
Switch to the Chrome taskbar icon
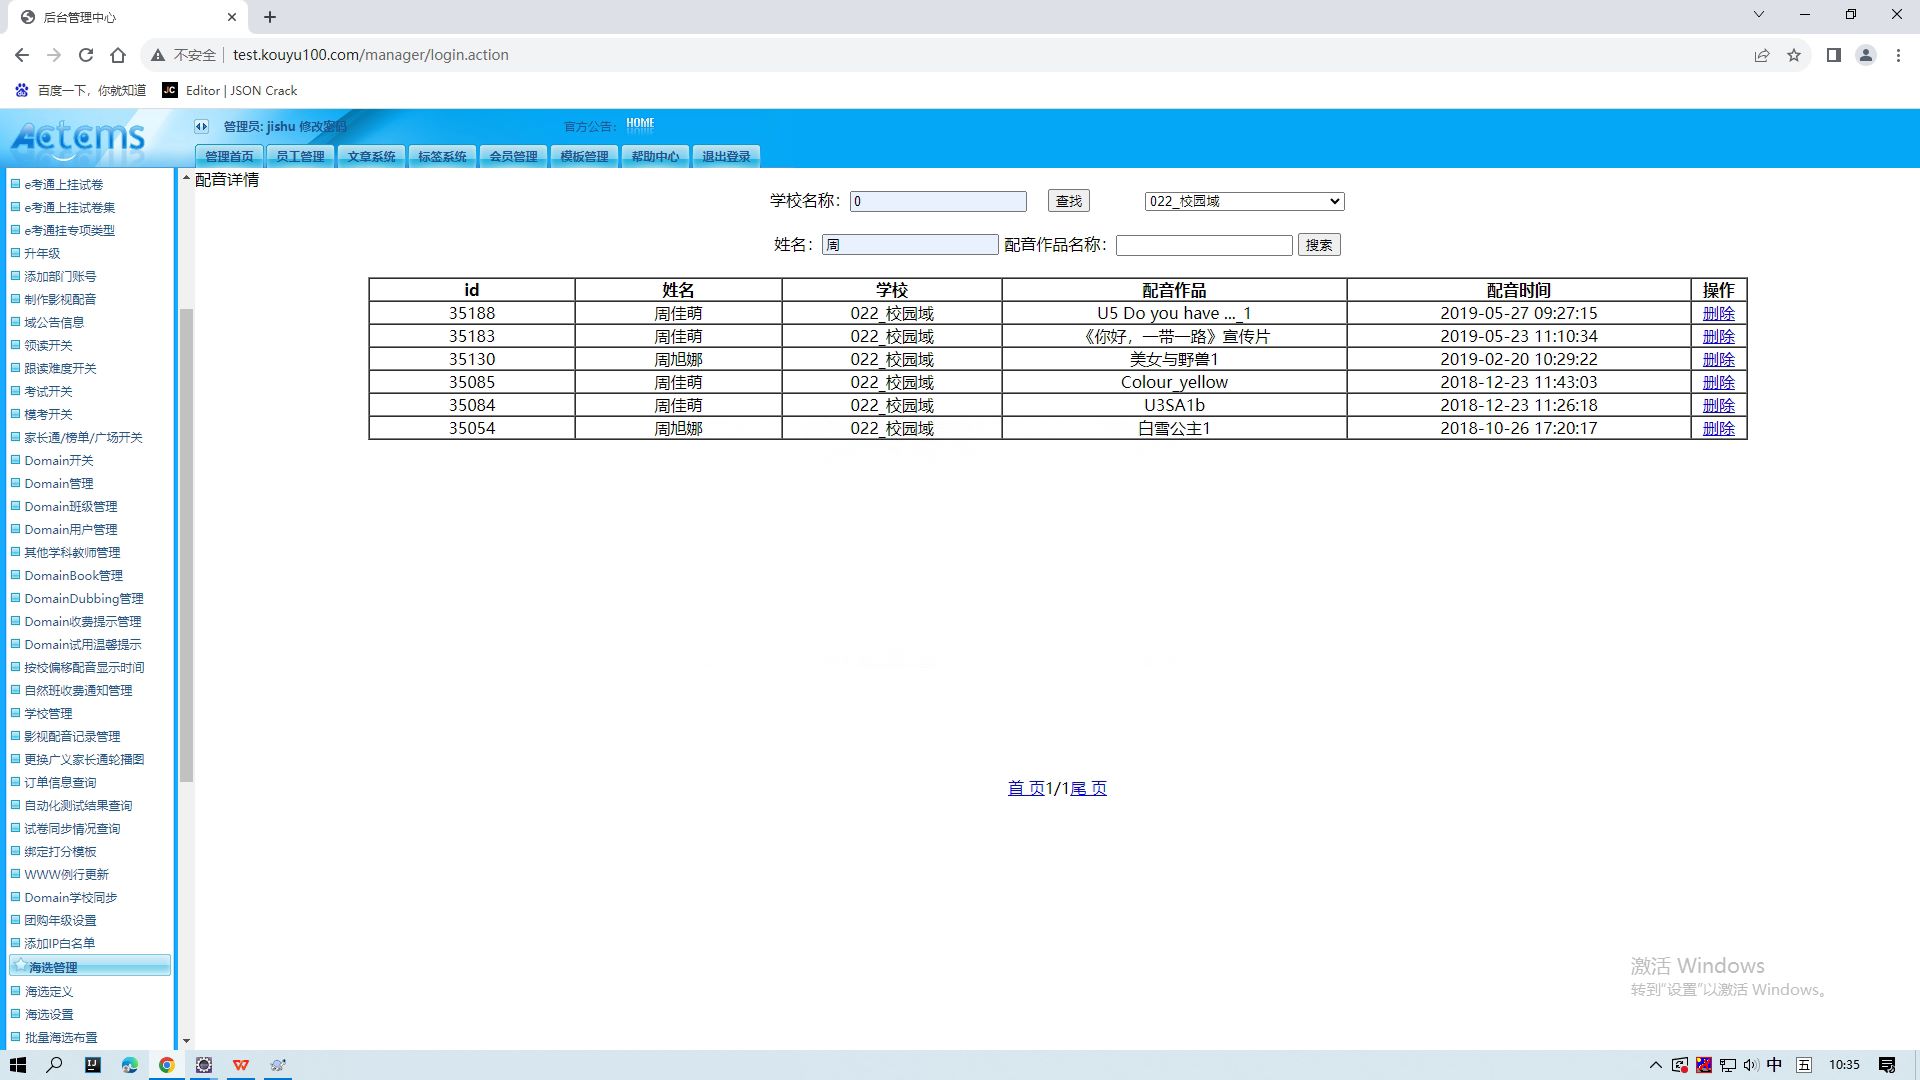tap(167, 1065)
